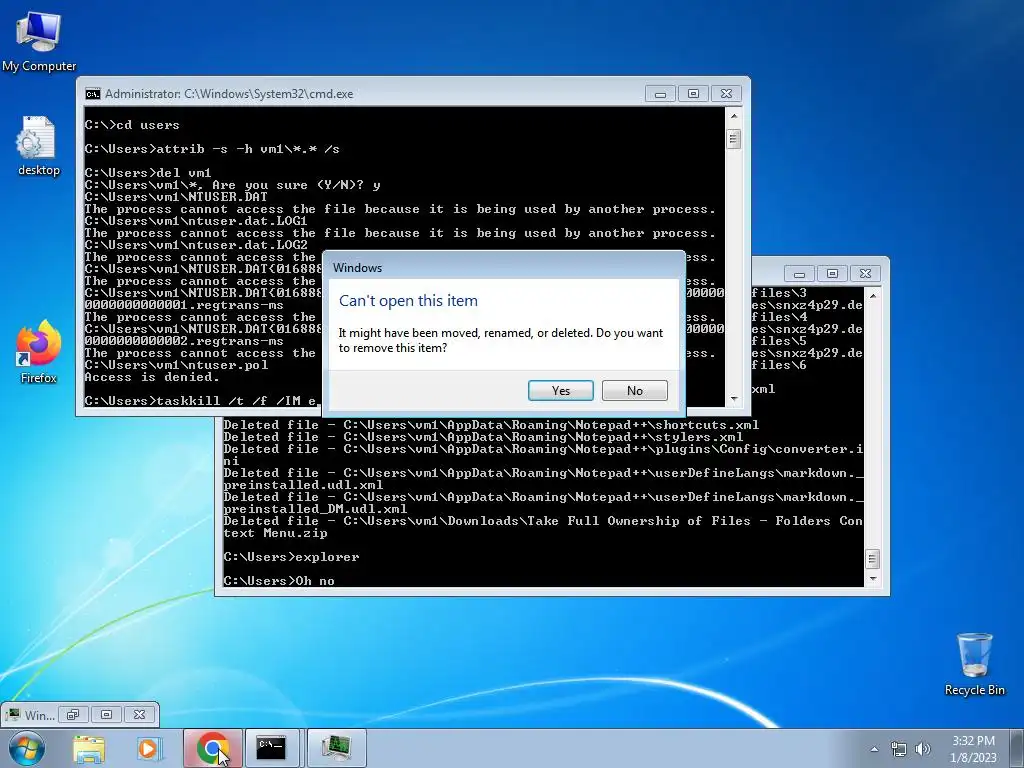Switch to Google Chrome on the taskbar
Image resolution: width=1024 pixels, height=768 pixels.
point(213,748)
